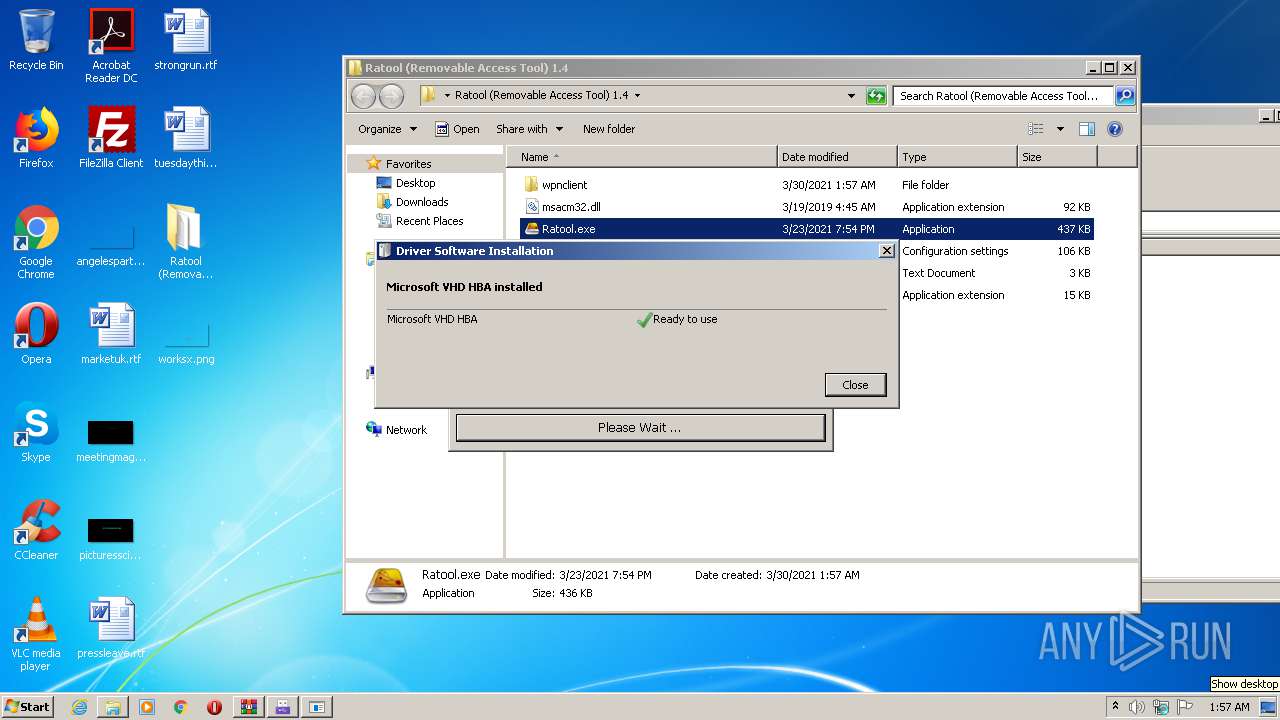Select Favorites in navigation pane
This screenshot has height=720, width=1280.
pos(408,164)
